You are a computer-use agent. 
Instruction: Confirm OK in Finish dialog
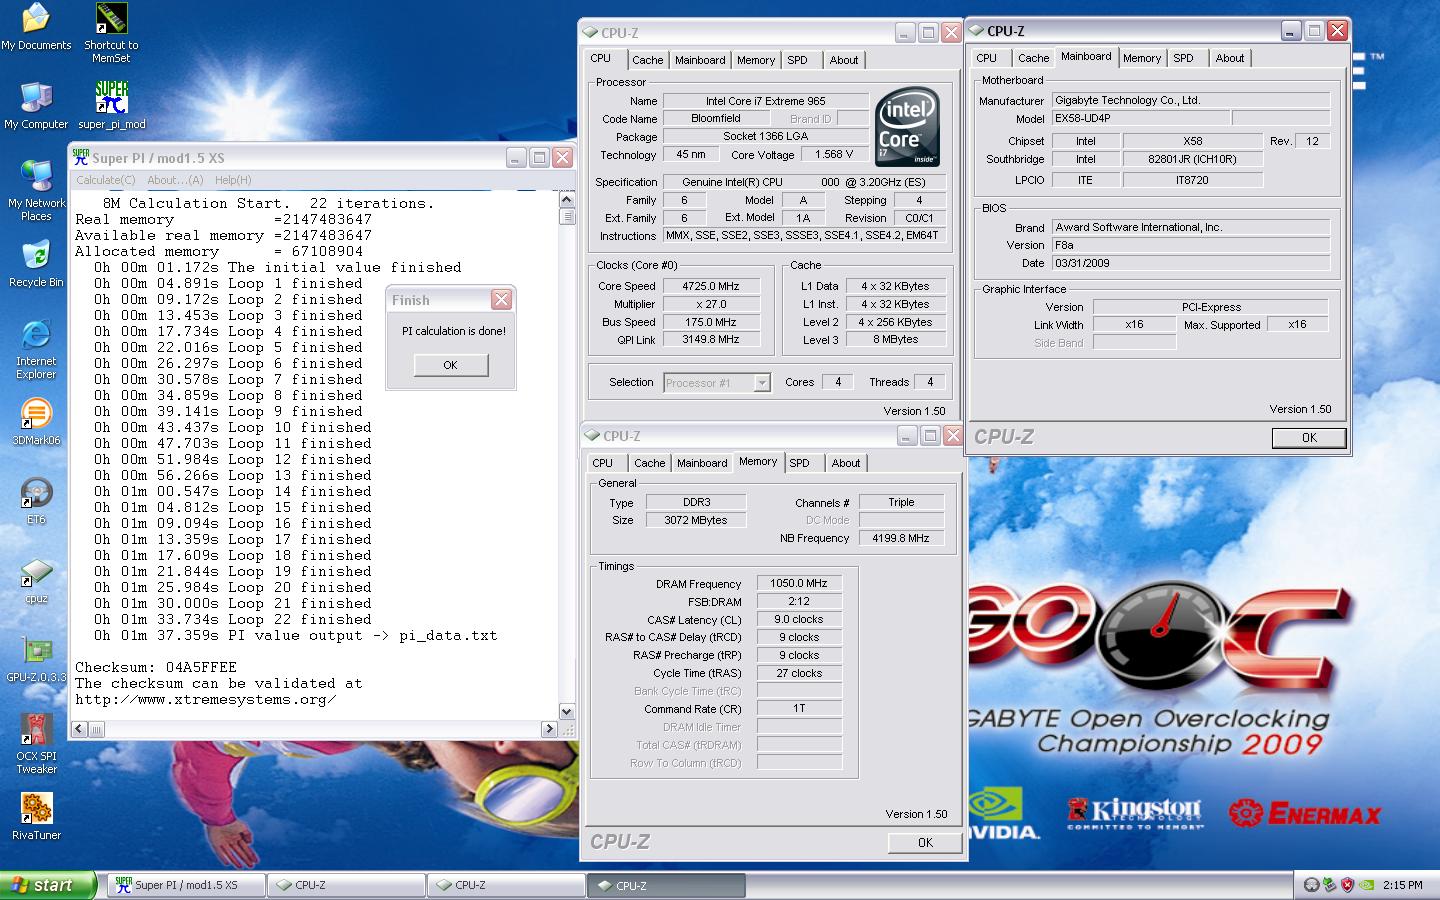[x=450, y=365]
